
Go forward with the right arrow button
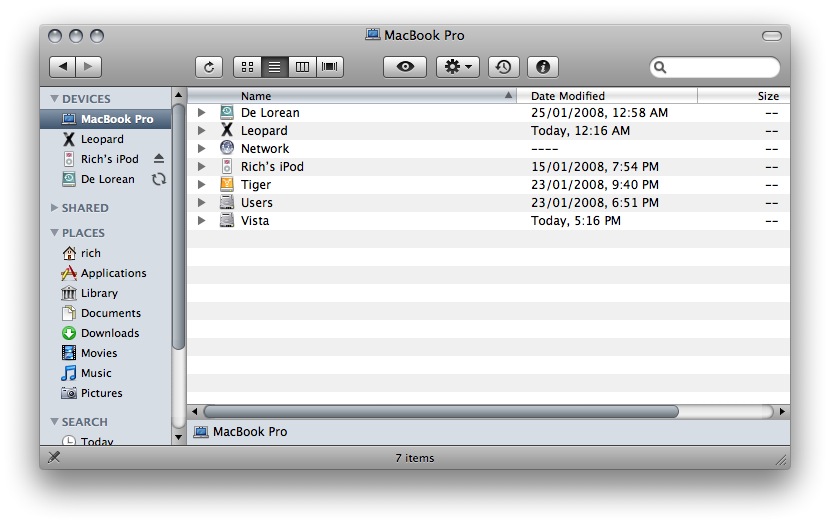click(x=88, y=67)
